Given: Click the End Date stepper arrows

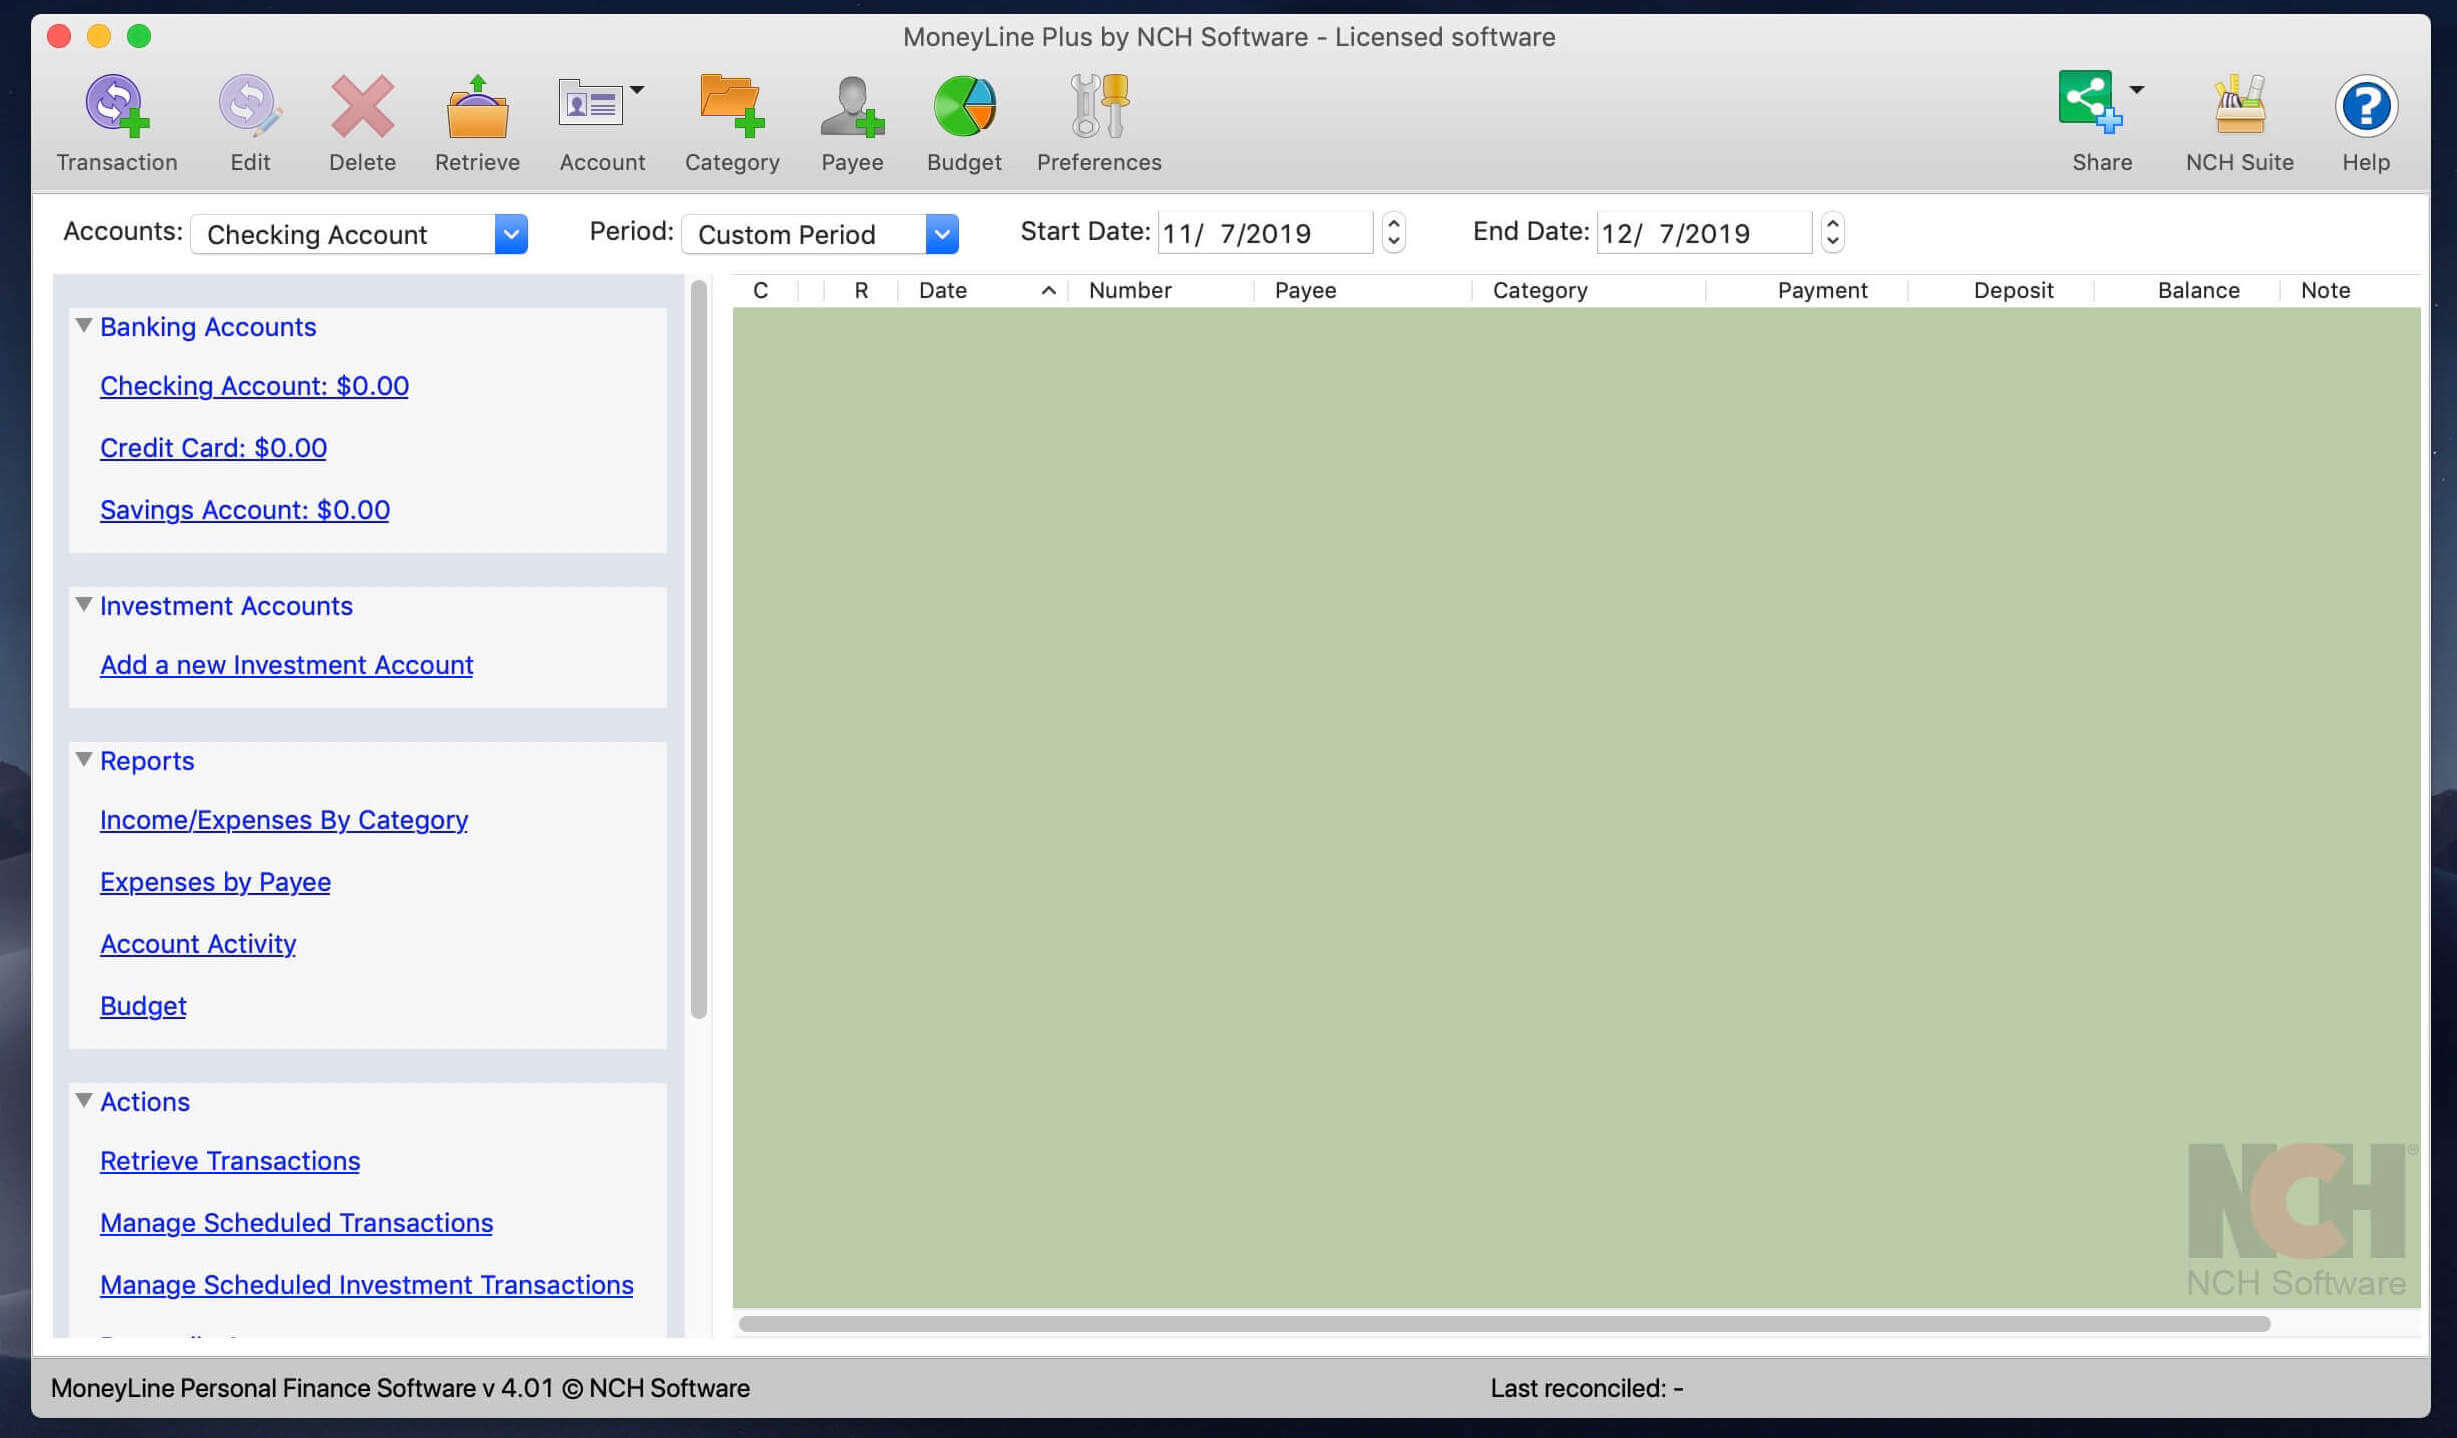Looking at the screenshot, I should [1832, 233].
